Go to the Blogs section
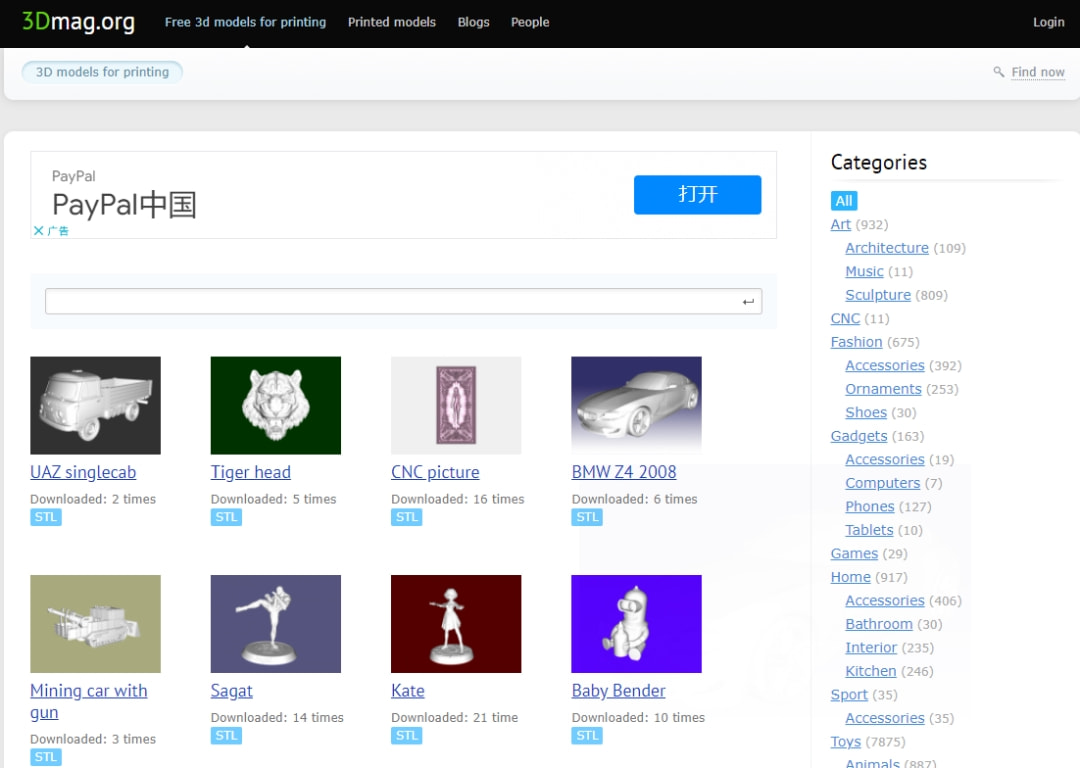Screen dimensions: 1080x768 pos(473,22)
